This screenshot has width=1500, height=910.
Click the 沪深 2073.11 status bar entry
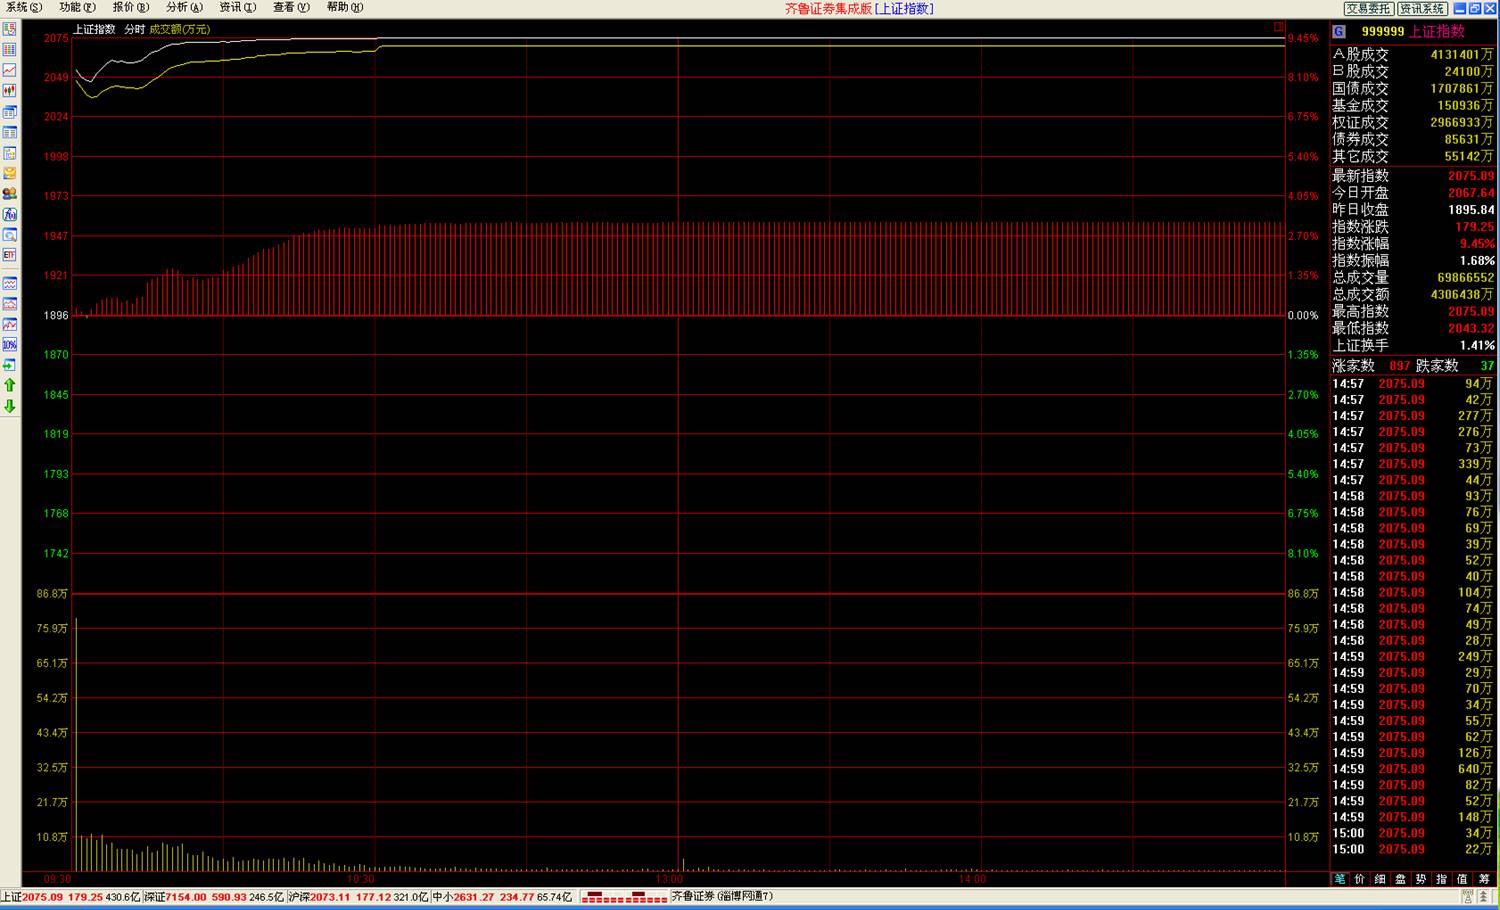pos(358,897)
